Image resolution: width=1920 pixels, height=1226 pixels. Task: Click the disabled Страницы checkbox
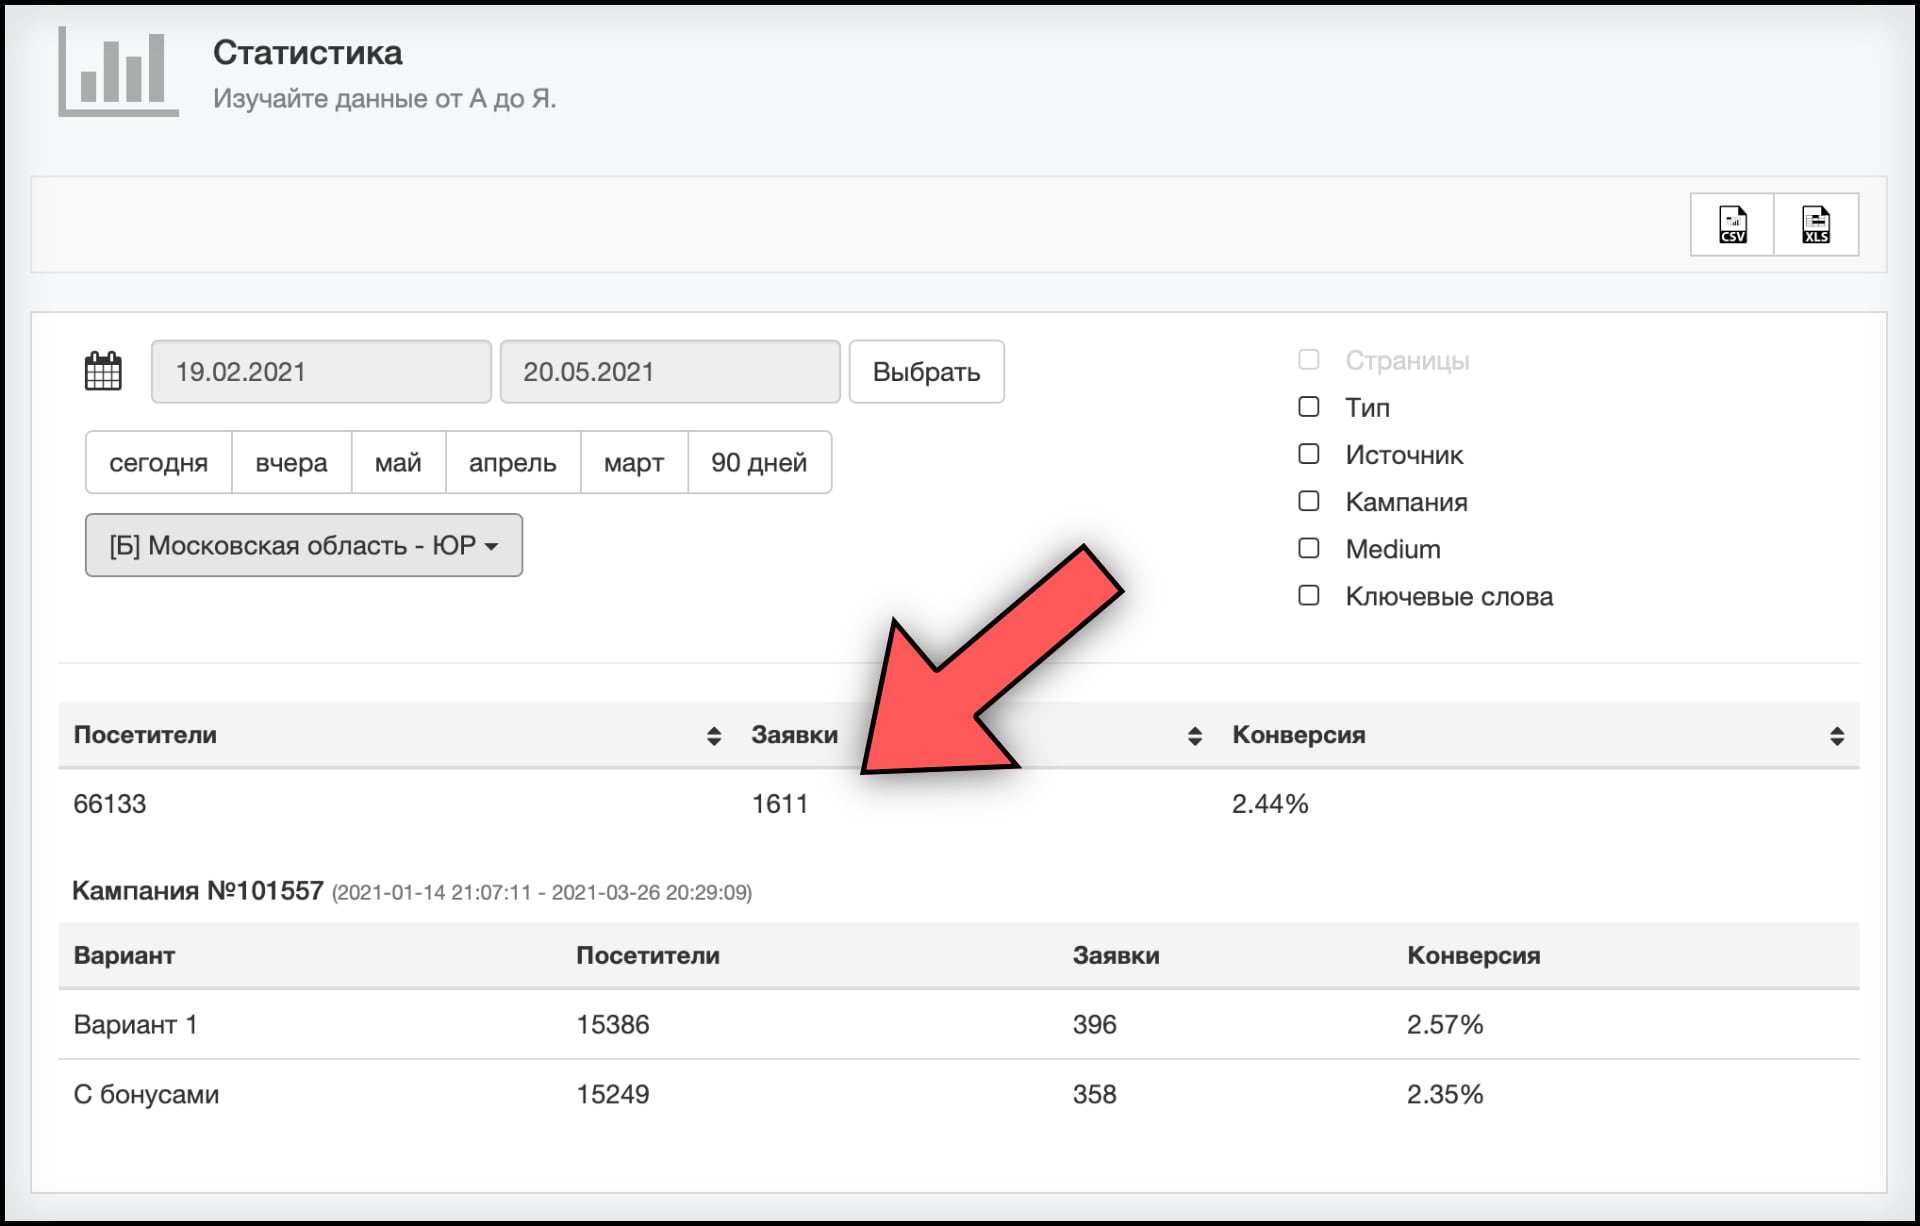coord(1308,359)
